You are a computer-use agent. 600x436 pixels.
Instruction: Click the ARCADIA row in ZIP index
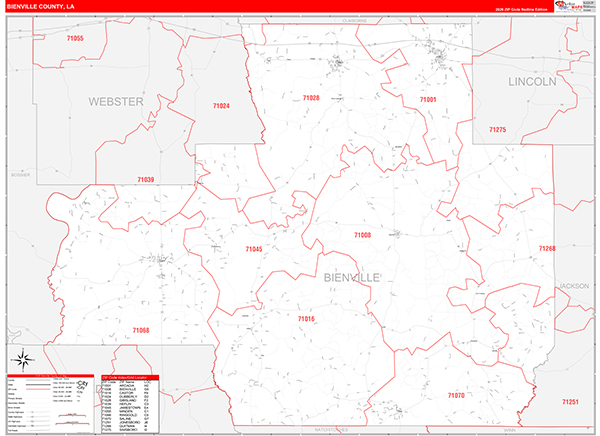click(x=126, y=385)
